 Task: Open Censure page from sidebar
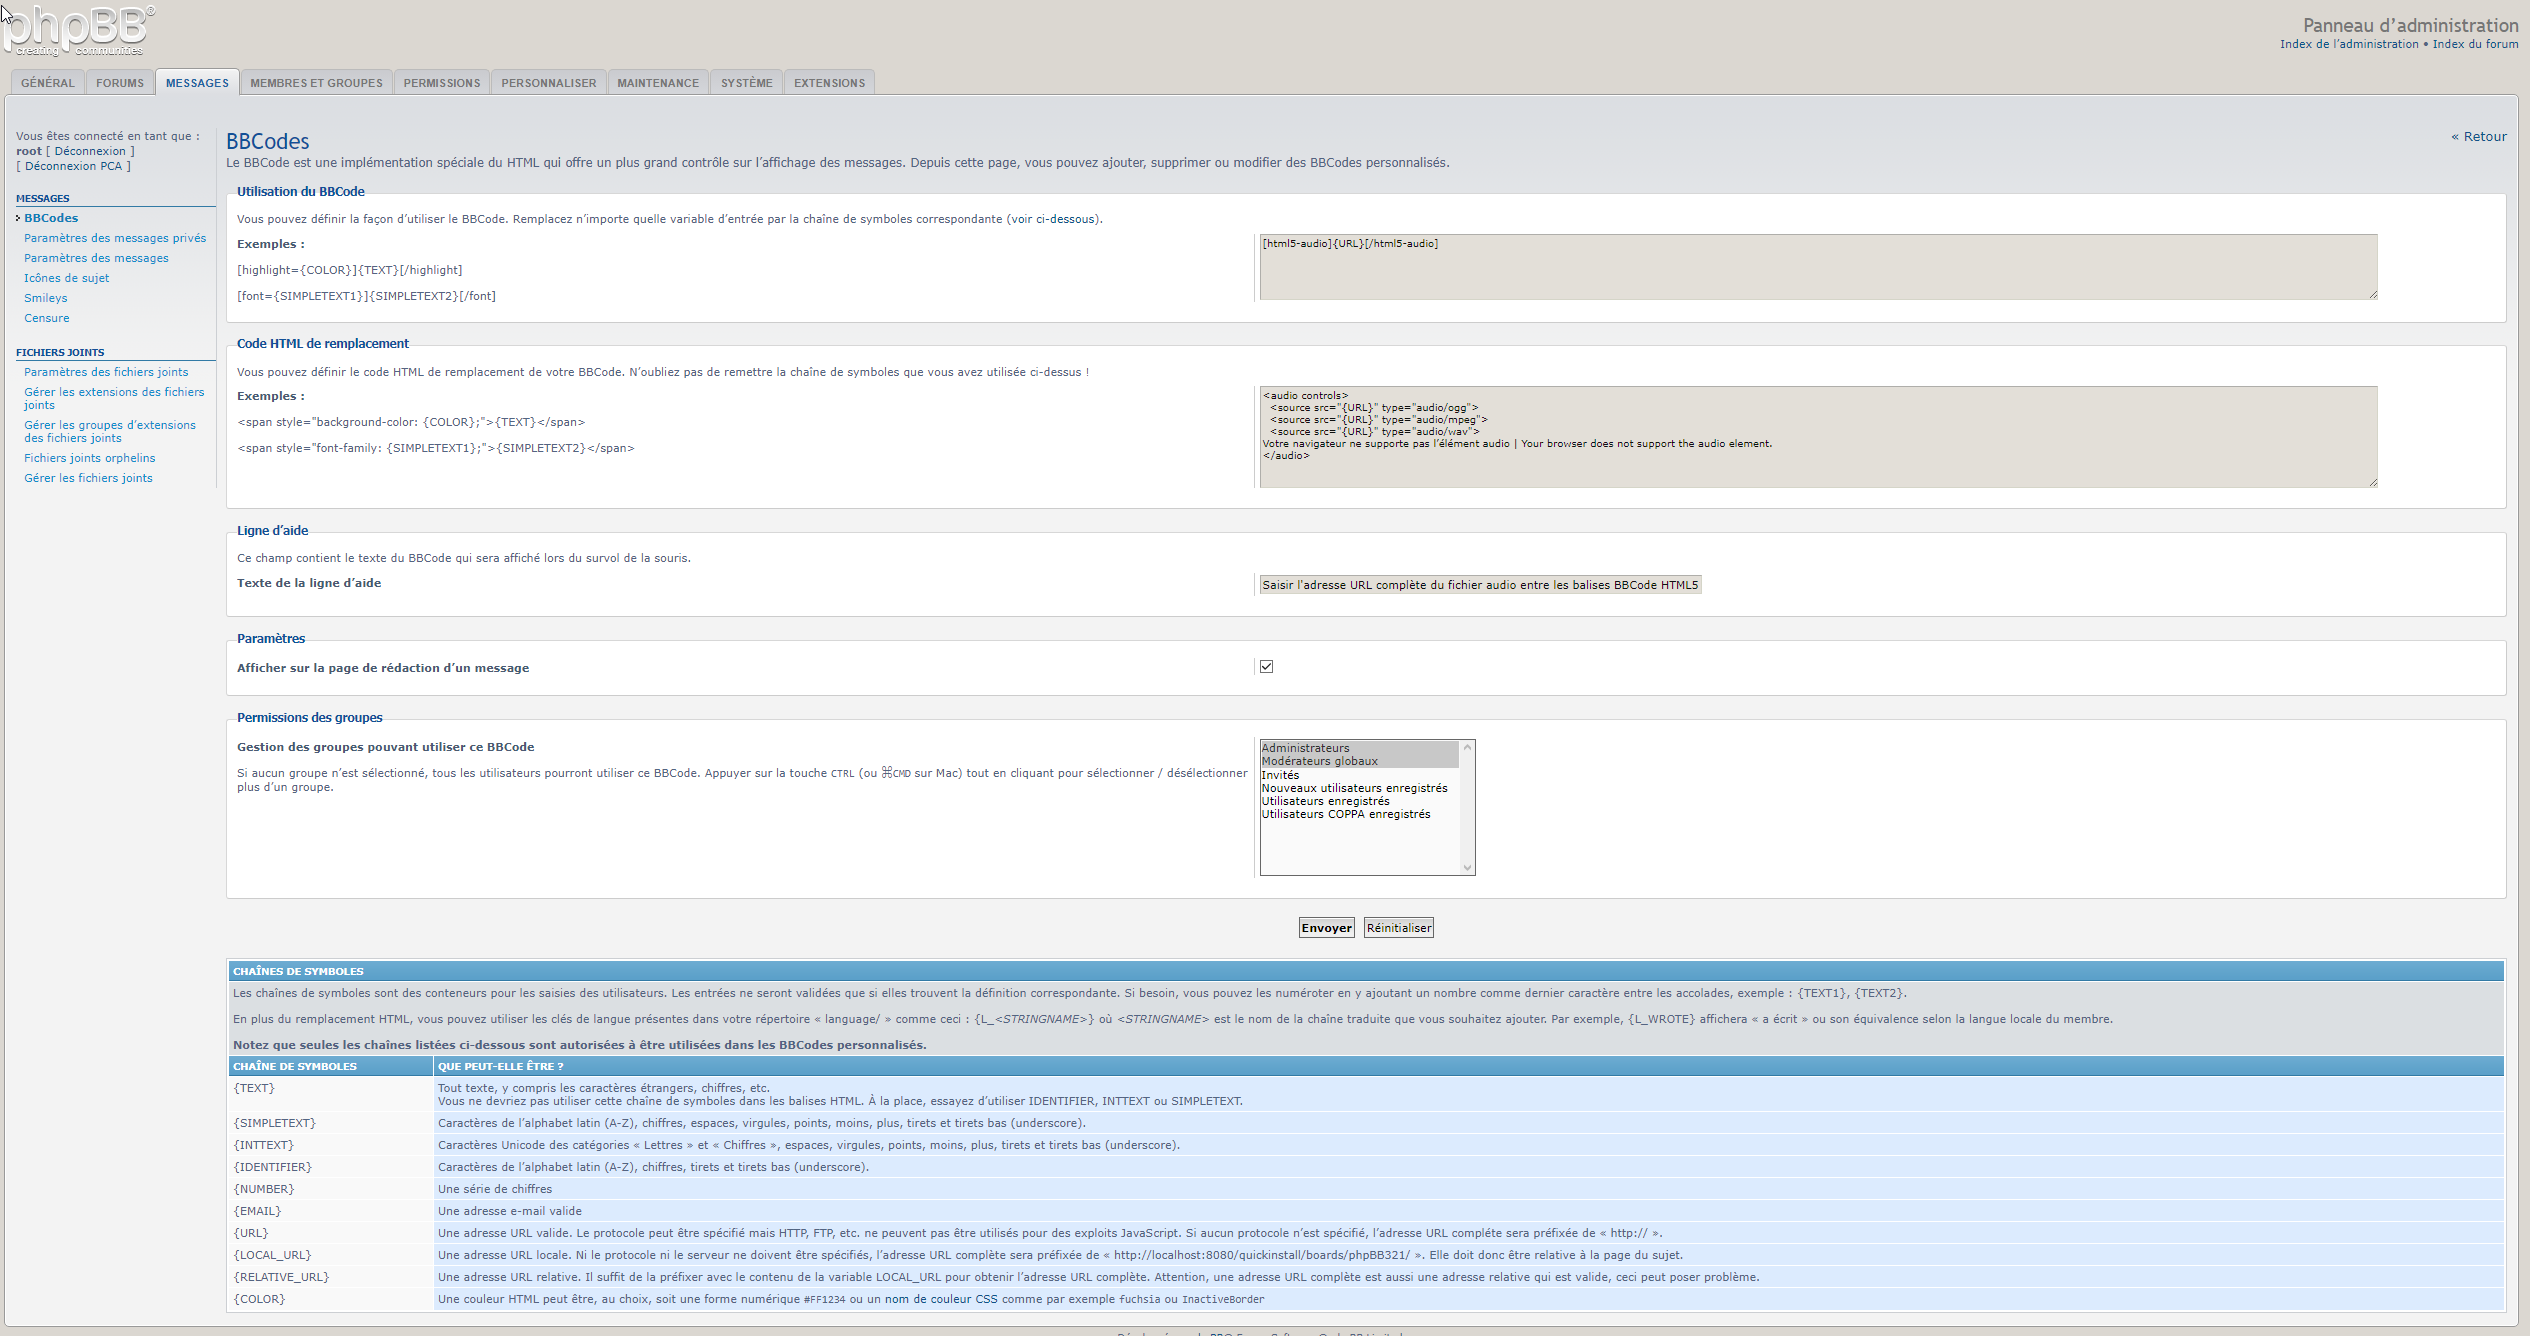point(47,318)
